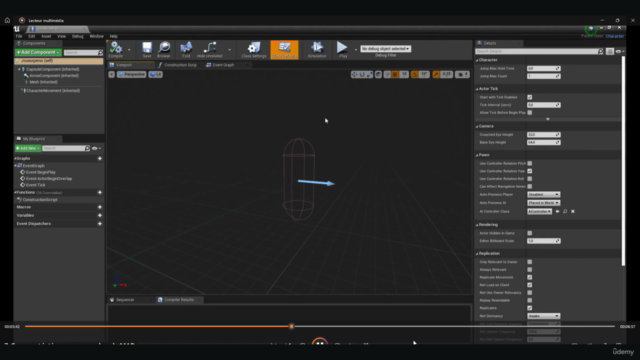Click the Add Component button
Viewport: 640px width, 360px height.
(x=38, y=52)
